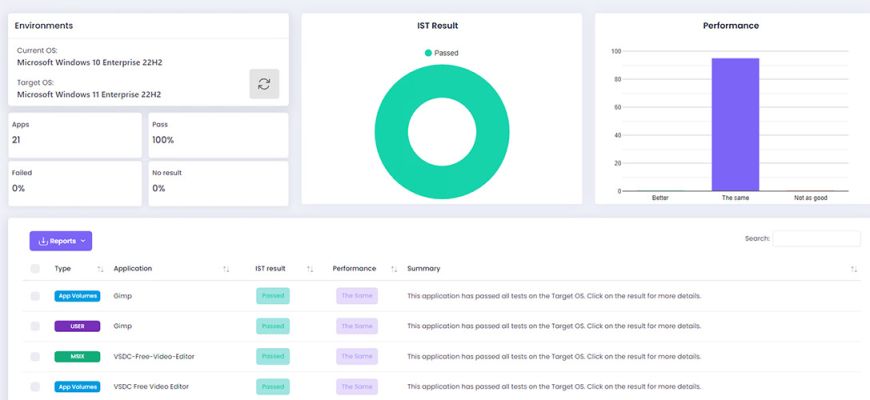Check the USER Gimp row checkbox
The width and height of the screenshot is (870, 400).
pos(35,326)
